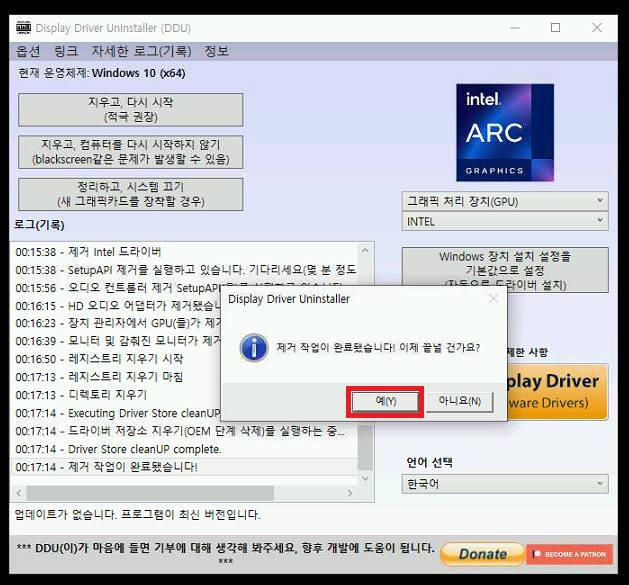Select log line '00:15:38 - SetupAPI 제거를 실행하고'

[184, 270]
